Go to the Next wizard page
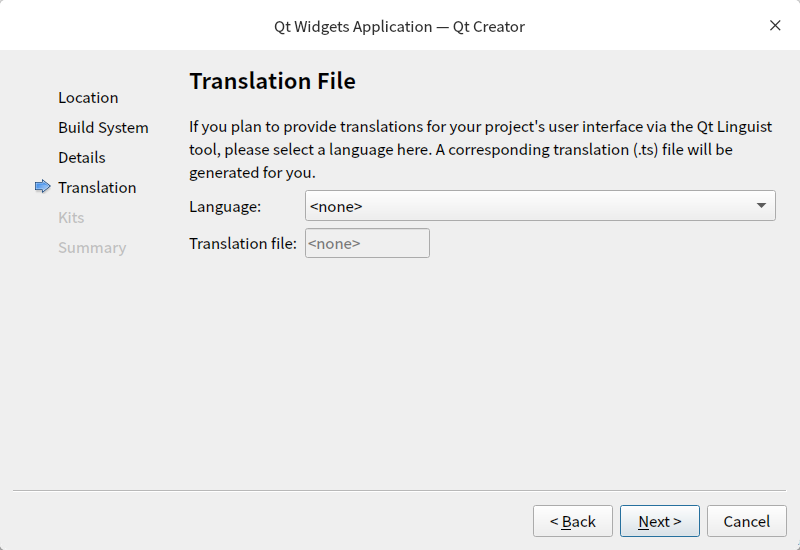800x550 pixels. [659, 521]
